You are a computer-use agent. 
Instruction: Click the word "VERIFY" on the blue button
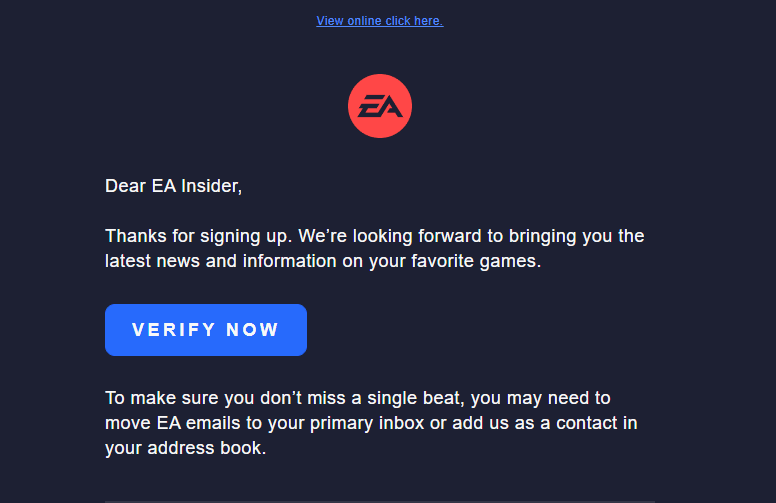point(174,330)
